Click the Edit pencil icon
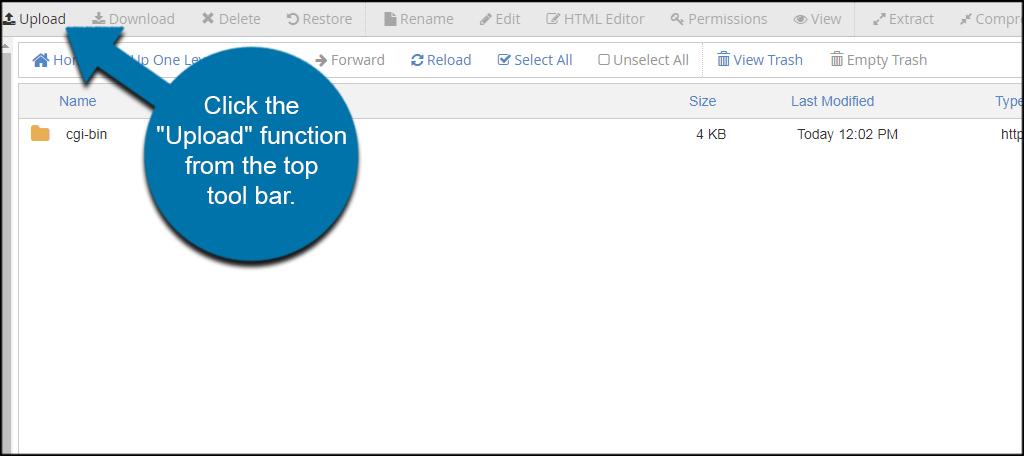This screenshot has width=1024, height=456. point(486,20)
